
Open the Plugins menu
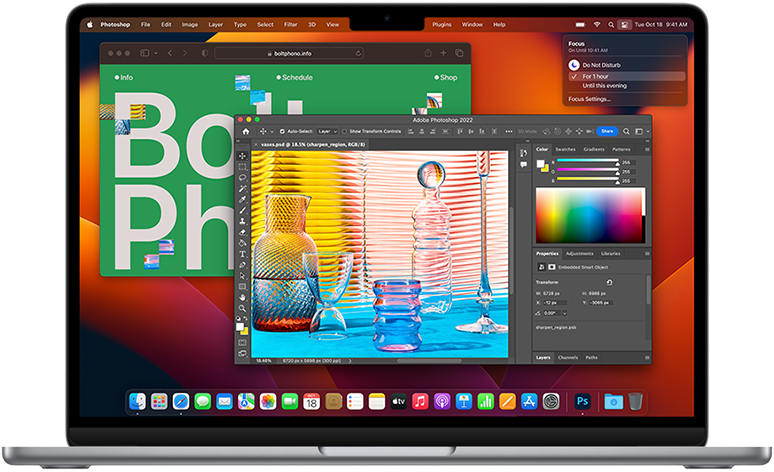442,25
